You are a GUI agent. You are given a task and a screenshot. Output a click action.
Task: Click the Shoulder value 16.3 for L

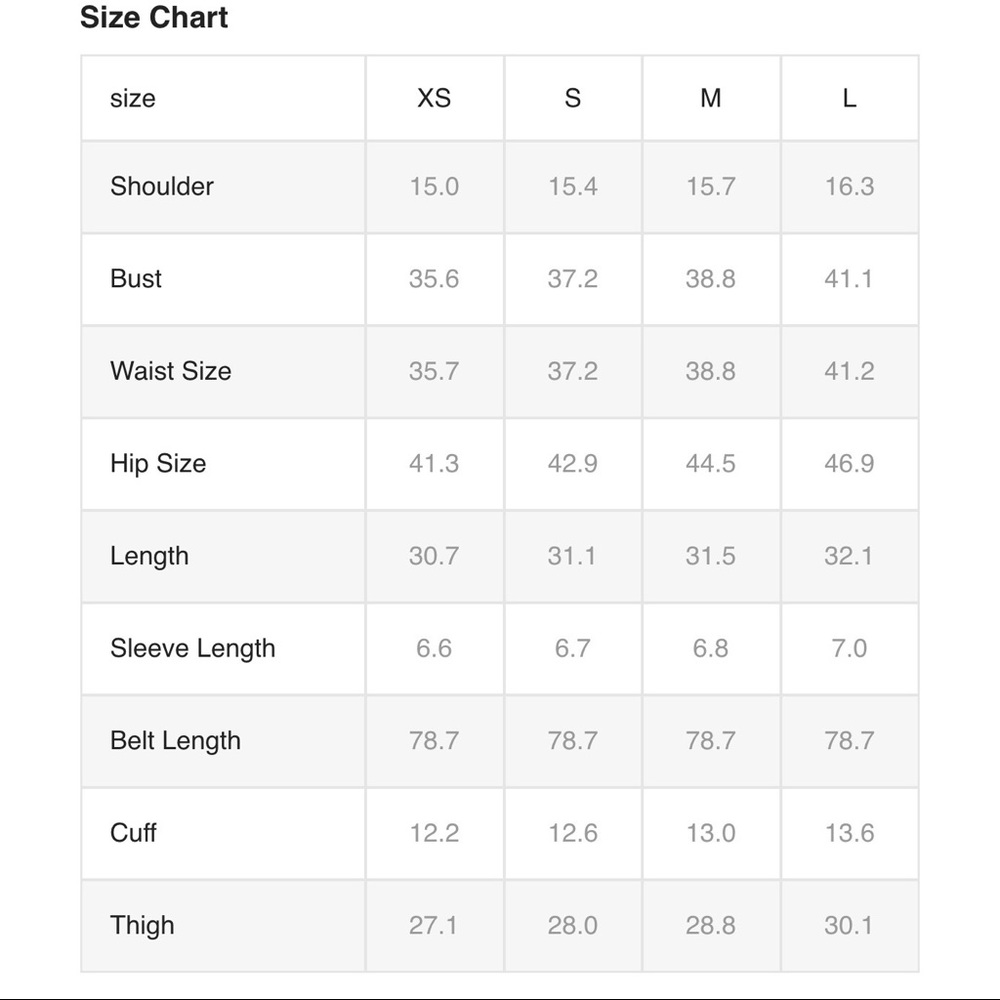point(849,186)
